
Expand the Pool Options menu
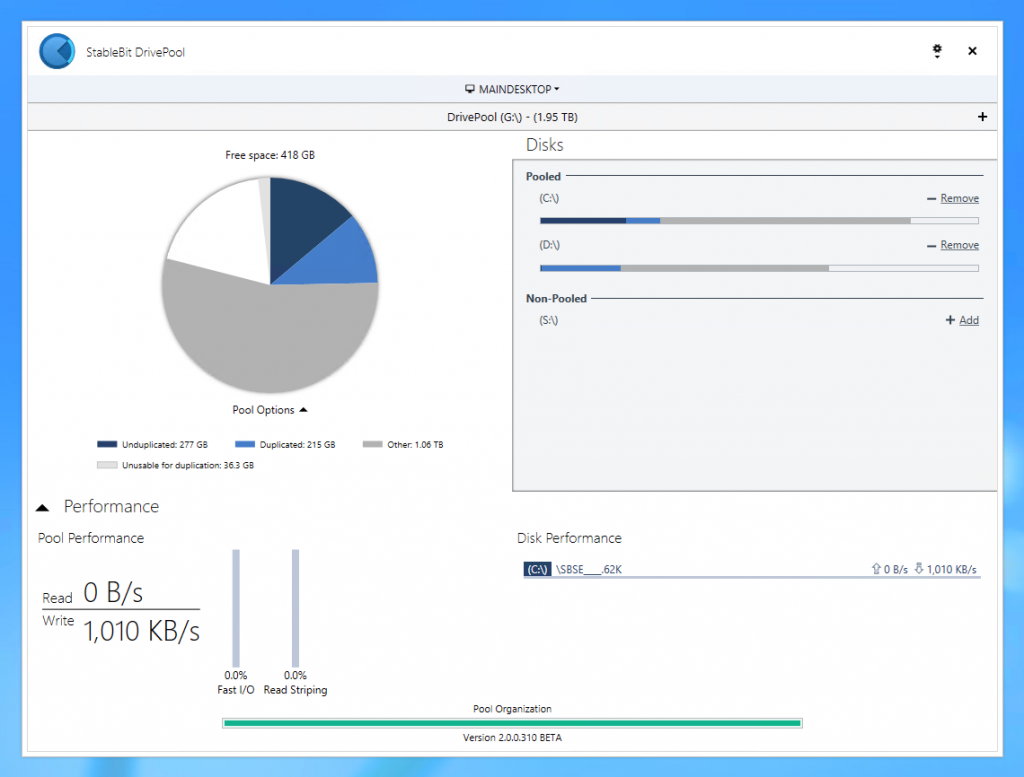coord(270,410)
